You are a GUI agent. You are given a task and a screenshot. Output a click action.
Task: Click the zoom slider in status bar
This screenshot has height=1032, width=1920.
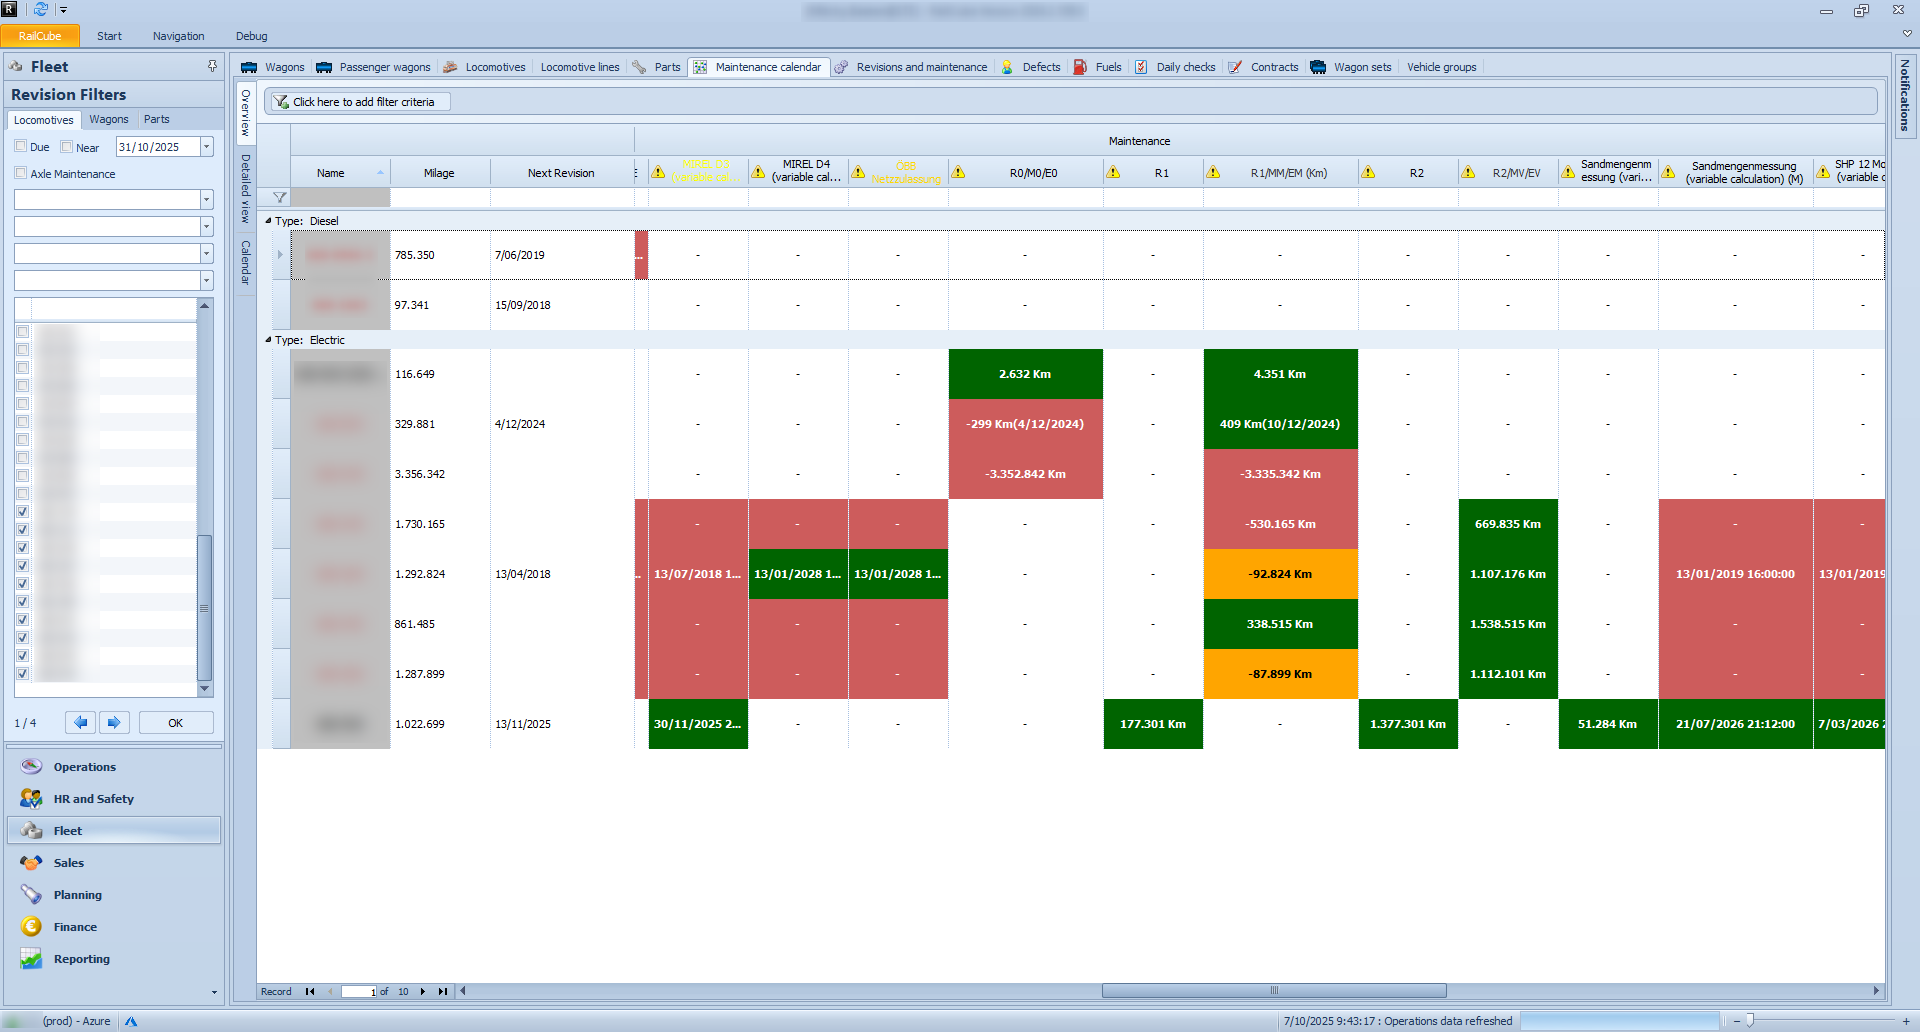coord(1750,1021)
